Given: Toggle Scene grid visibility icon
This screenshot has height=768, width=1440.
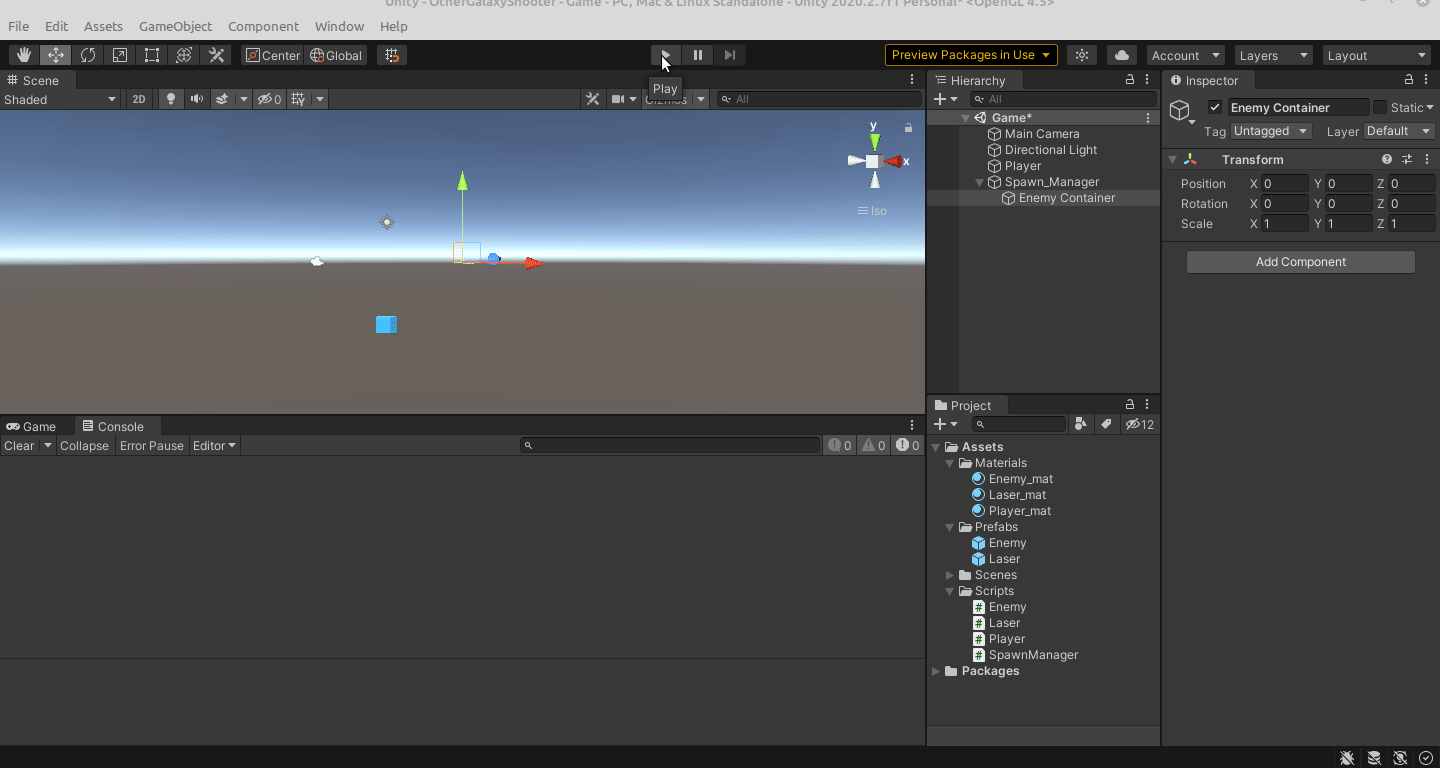Looking at the screenshot, I should 297,99.
